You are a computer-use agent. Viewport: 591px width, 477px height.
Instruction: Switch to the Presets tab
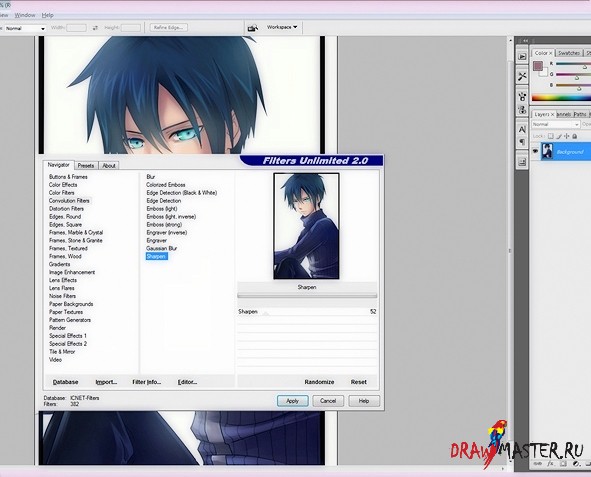[86, 165]
